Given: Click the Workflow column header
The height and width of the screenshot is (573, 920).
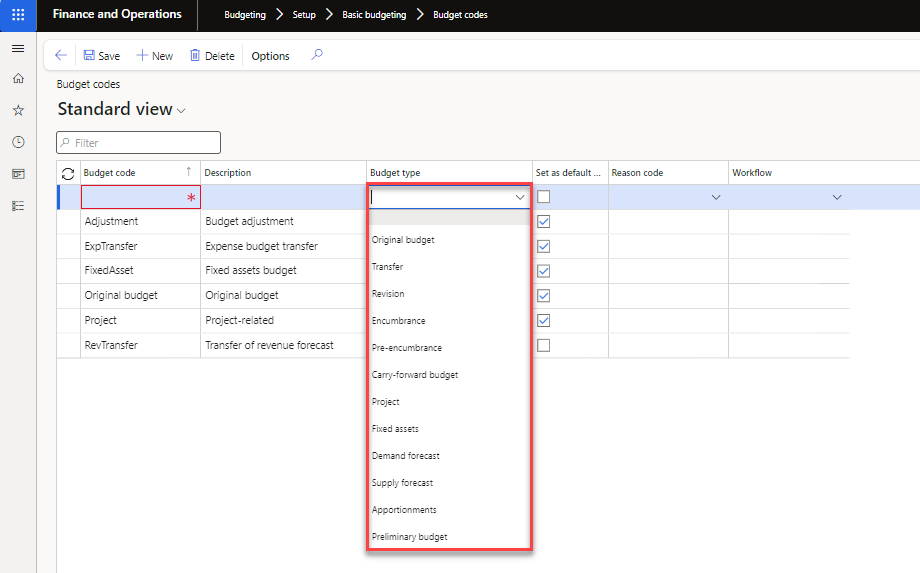Looking at the screenshot, I should point(789,173).
